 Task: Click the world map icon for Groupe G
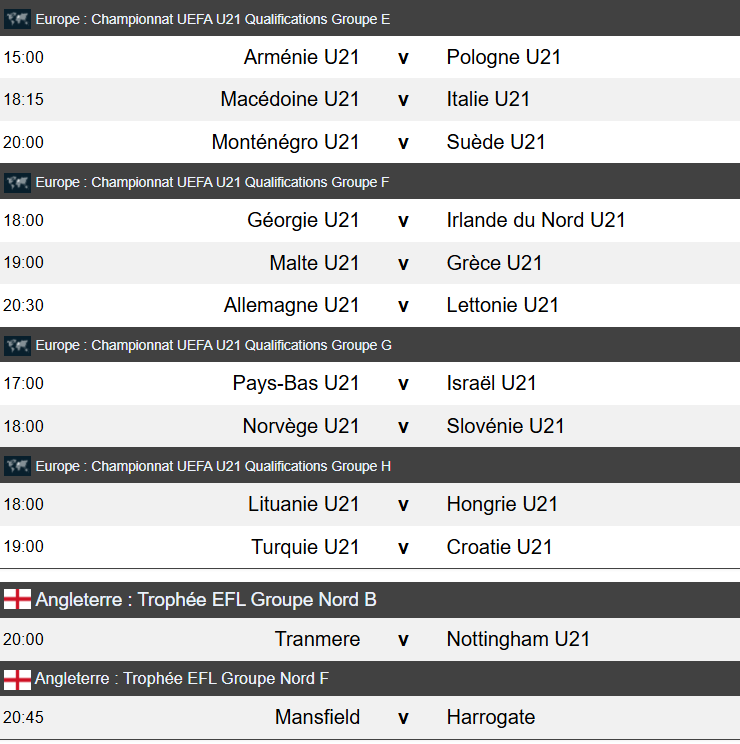pyautogui.click(x=18, y=345)
